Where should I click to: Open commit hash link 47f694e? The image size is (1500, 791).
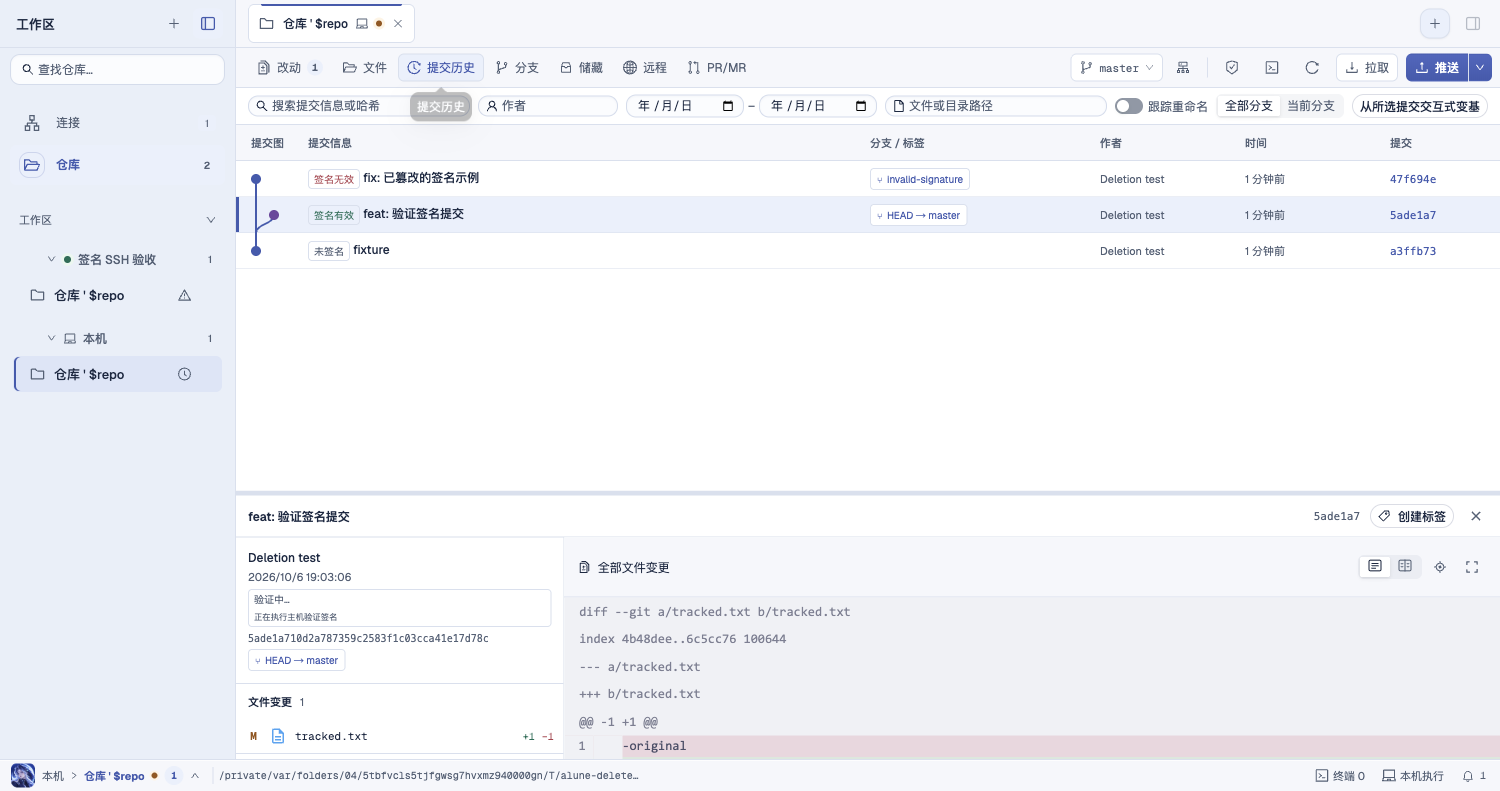pos(1413,179)
